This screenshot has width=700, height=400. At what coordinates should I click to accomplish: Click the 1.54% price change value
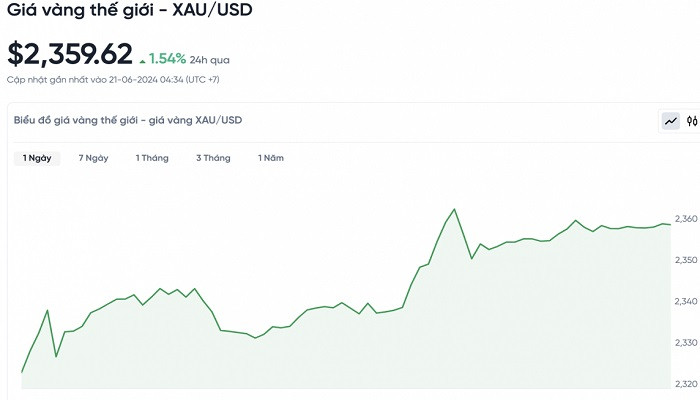pos(168,57)
